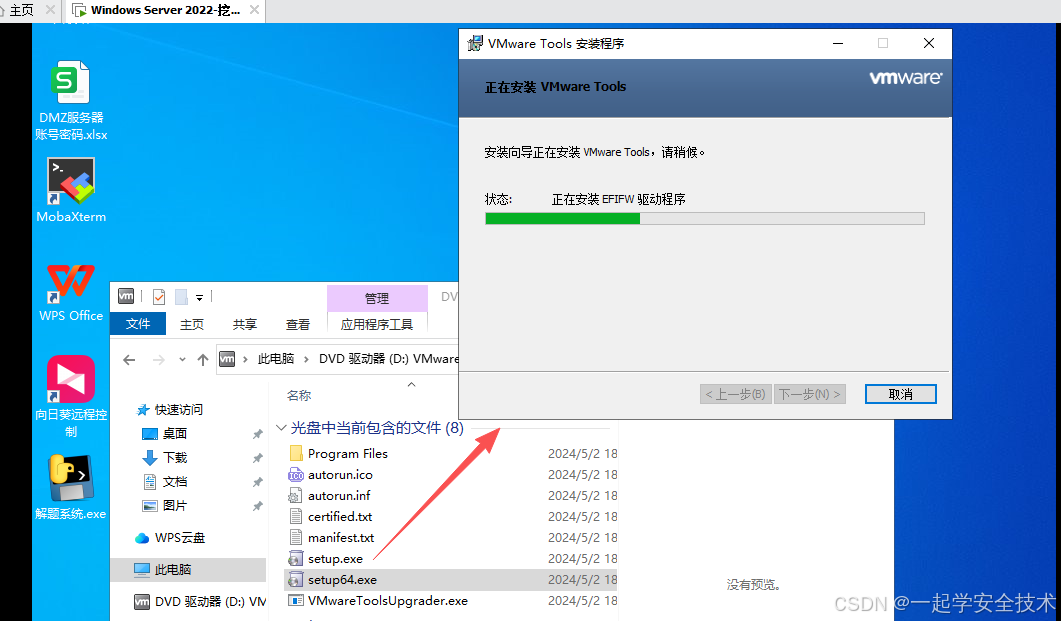Sort files by the 名称 column header

tap(298, 396)
